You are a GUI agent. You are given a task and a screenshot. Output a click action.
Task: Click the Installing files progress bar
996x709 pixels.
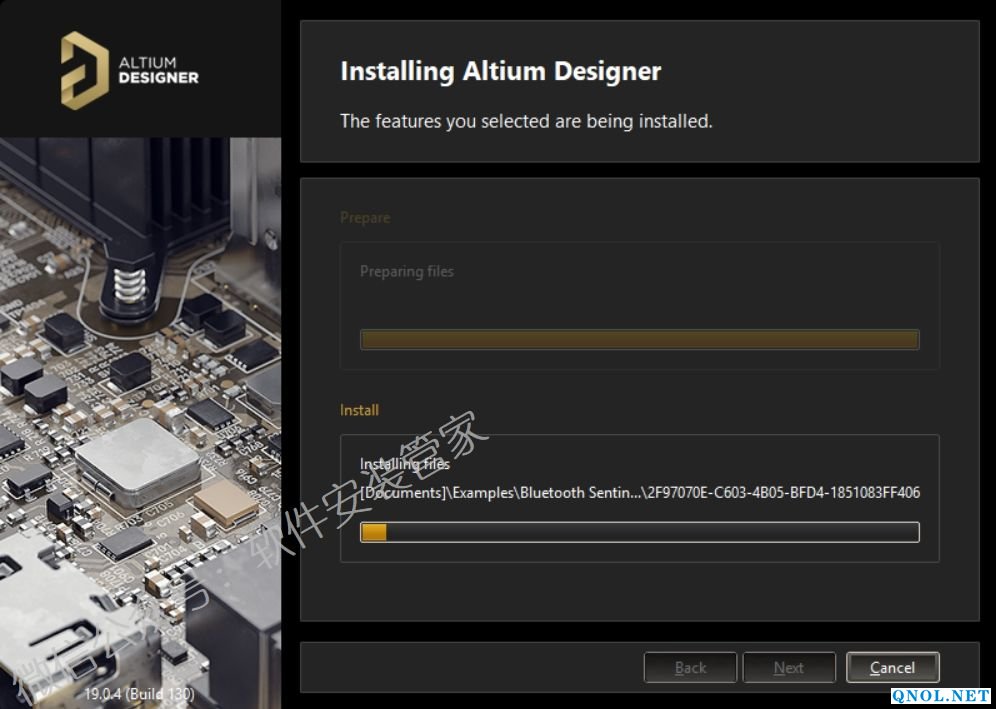pyautogui.click(x=640, y=532)
